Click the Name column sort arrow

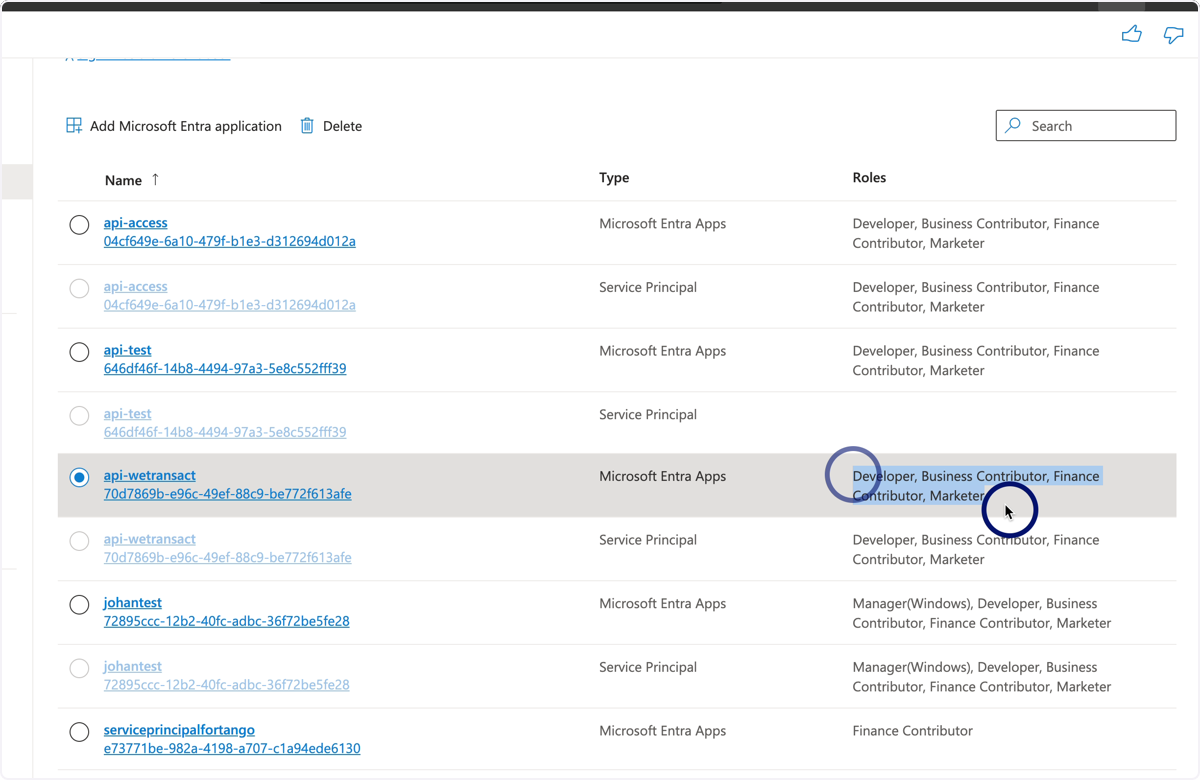[155, 179]
